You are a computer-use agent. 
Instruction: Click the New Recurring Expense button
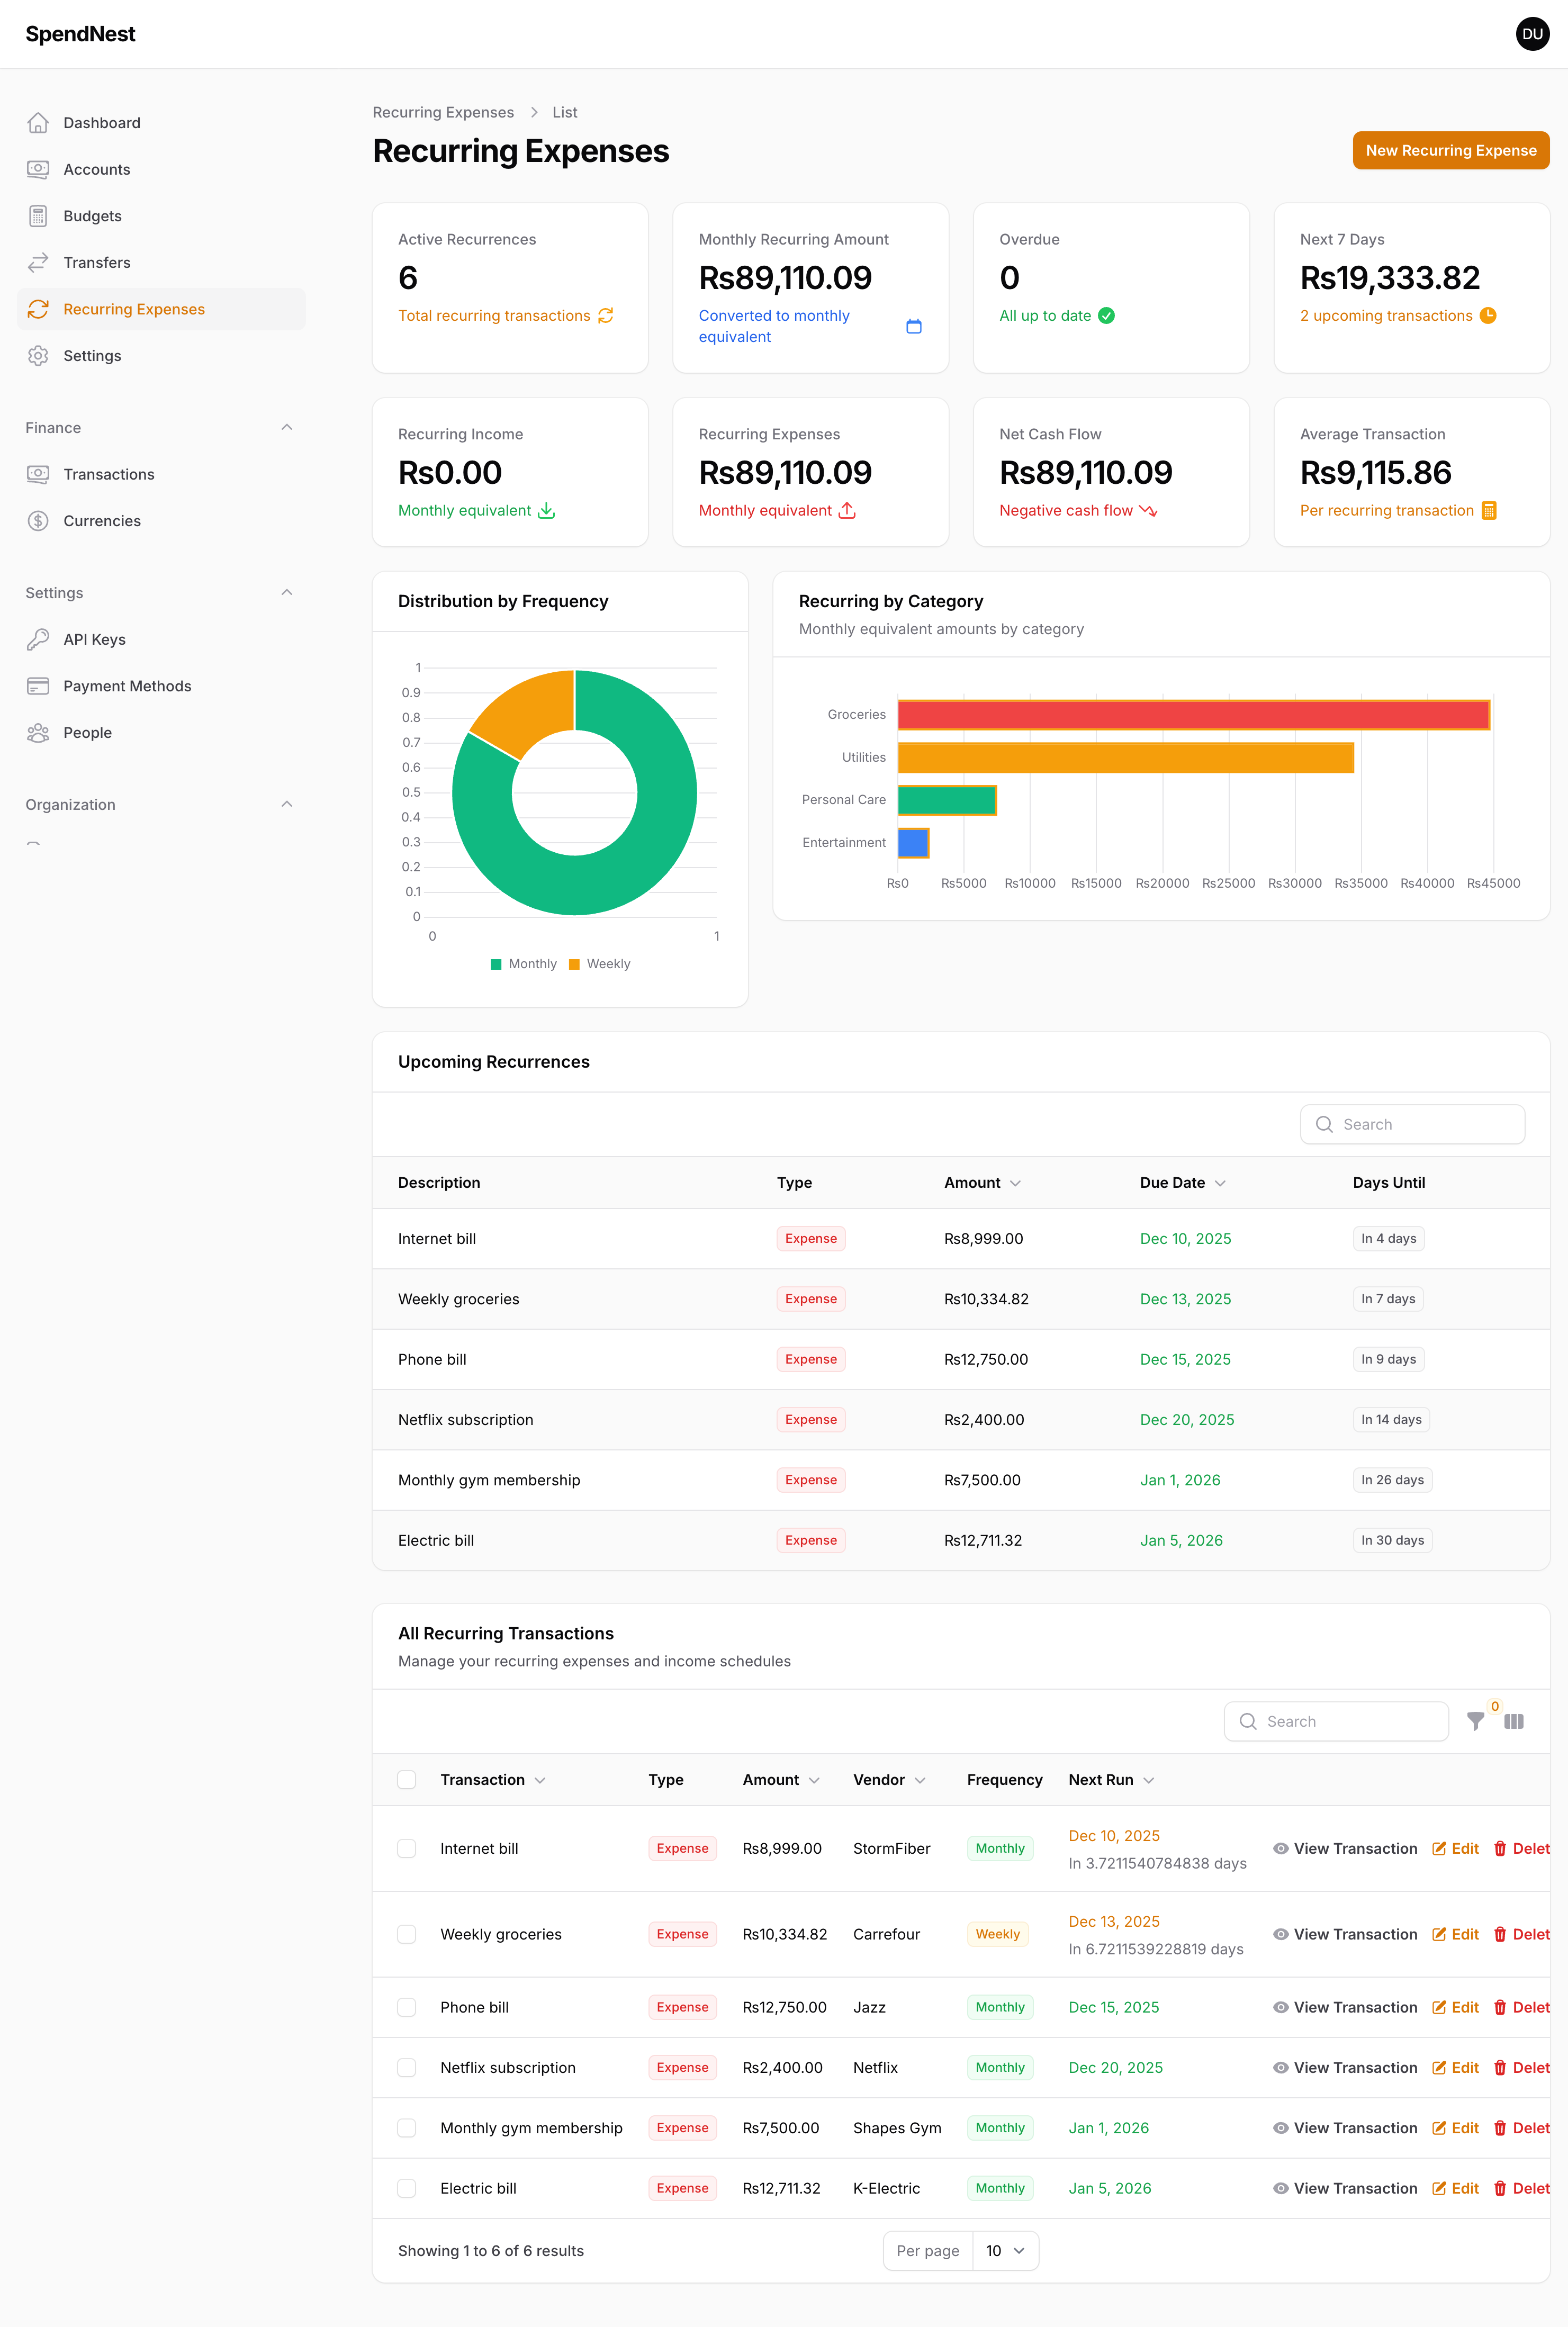pos(1450,150)
